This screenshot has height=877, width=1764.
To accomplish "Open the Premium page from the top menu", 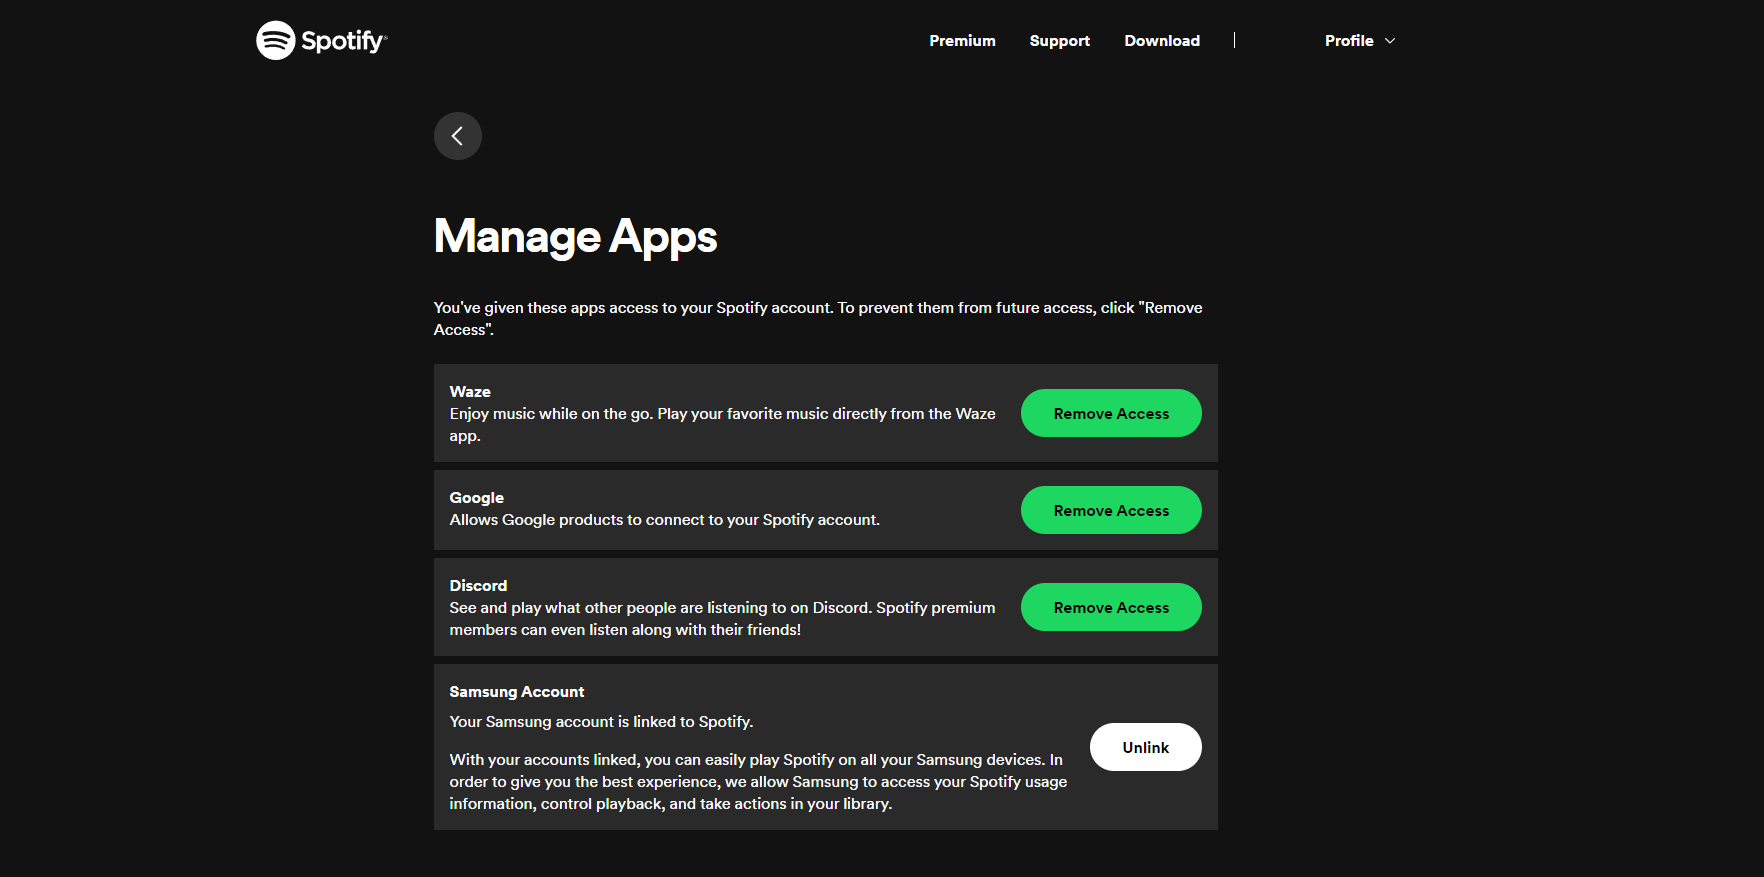I will [962, 41].
